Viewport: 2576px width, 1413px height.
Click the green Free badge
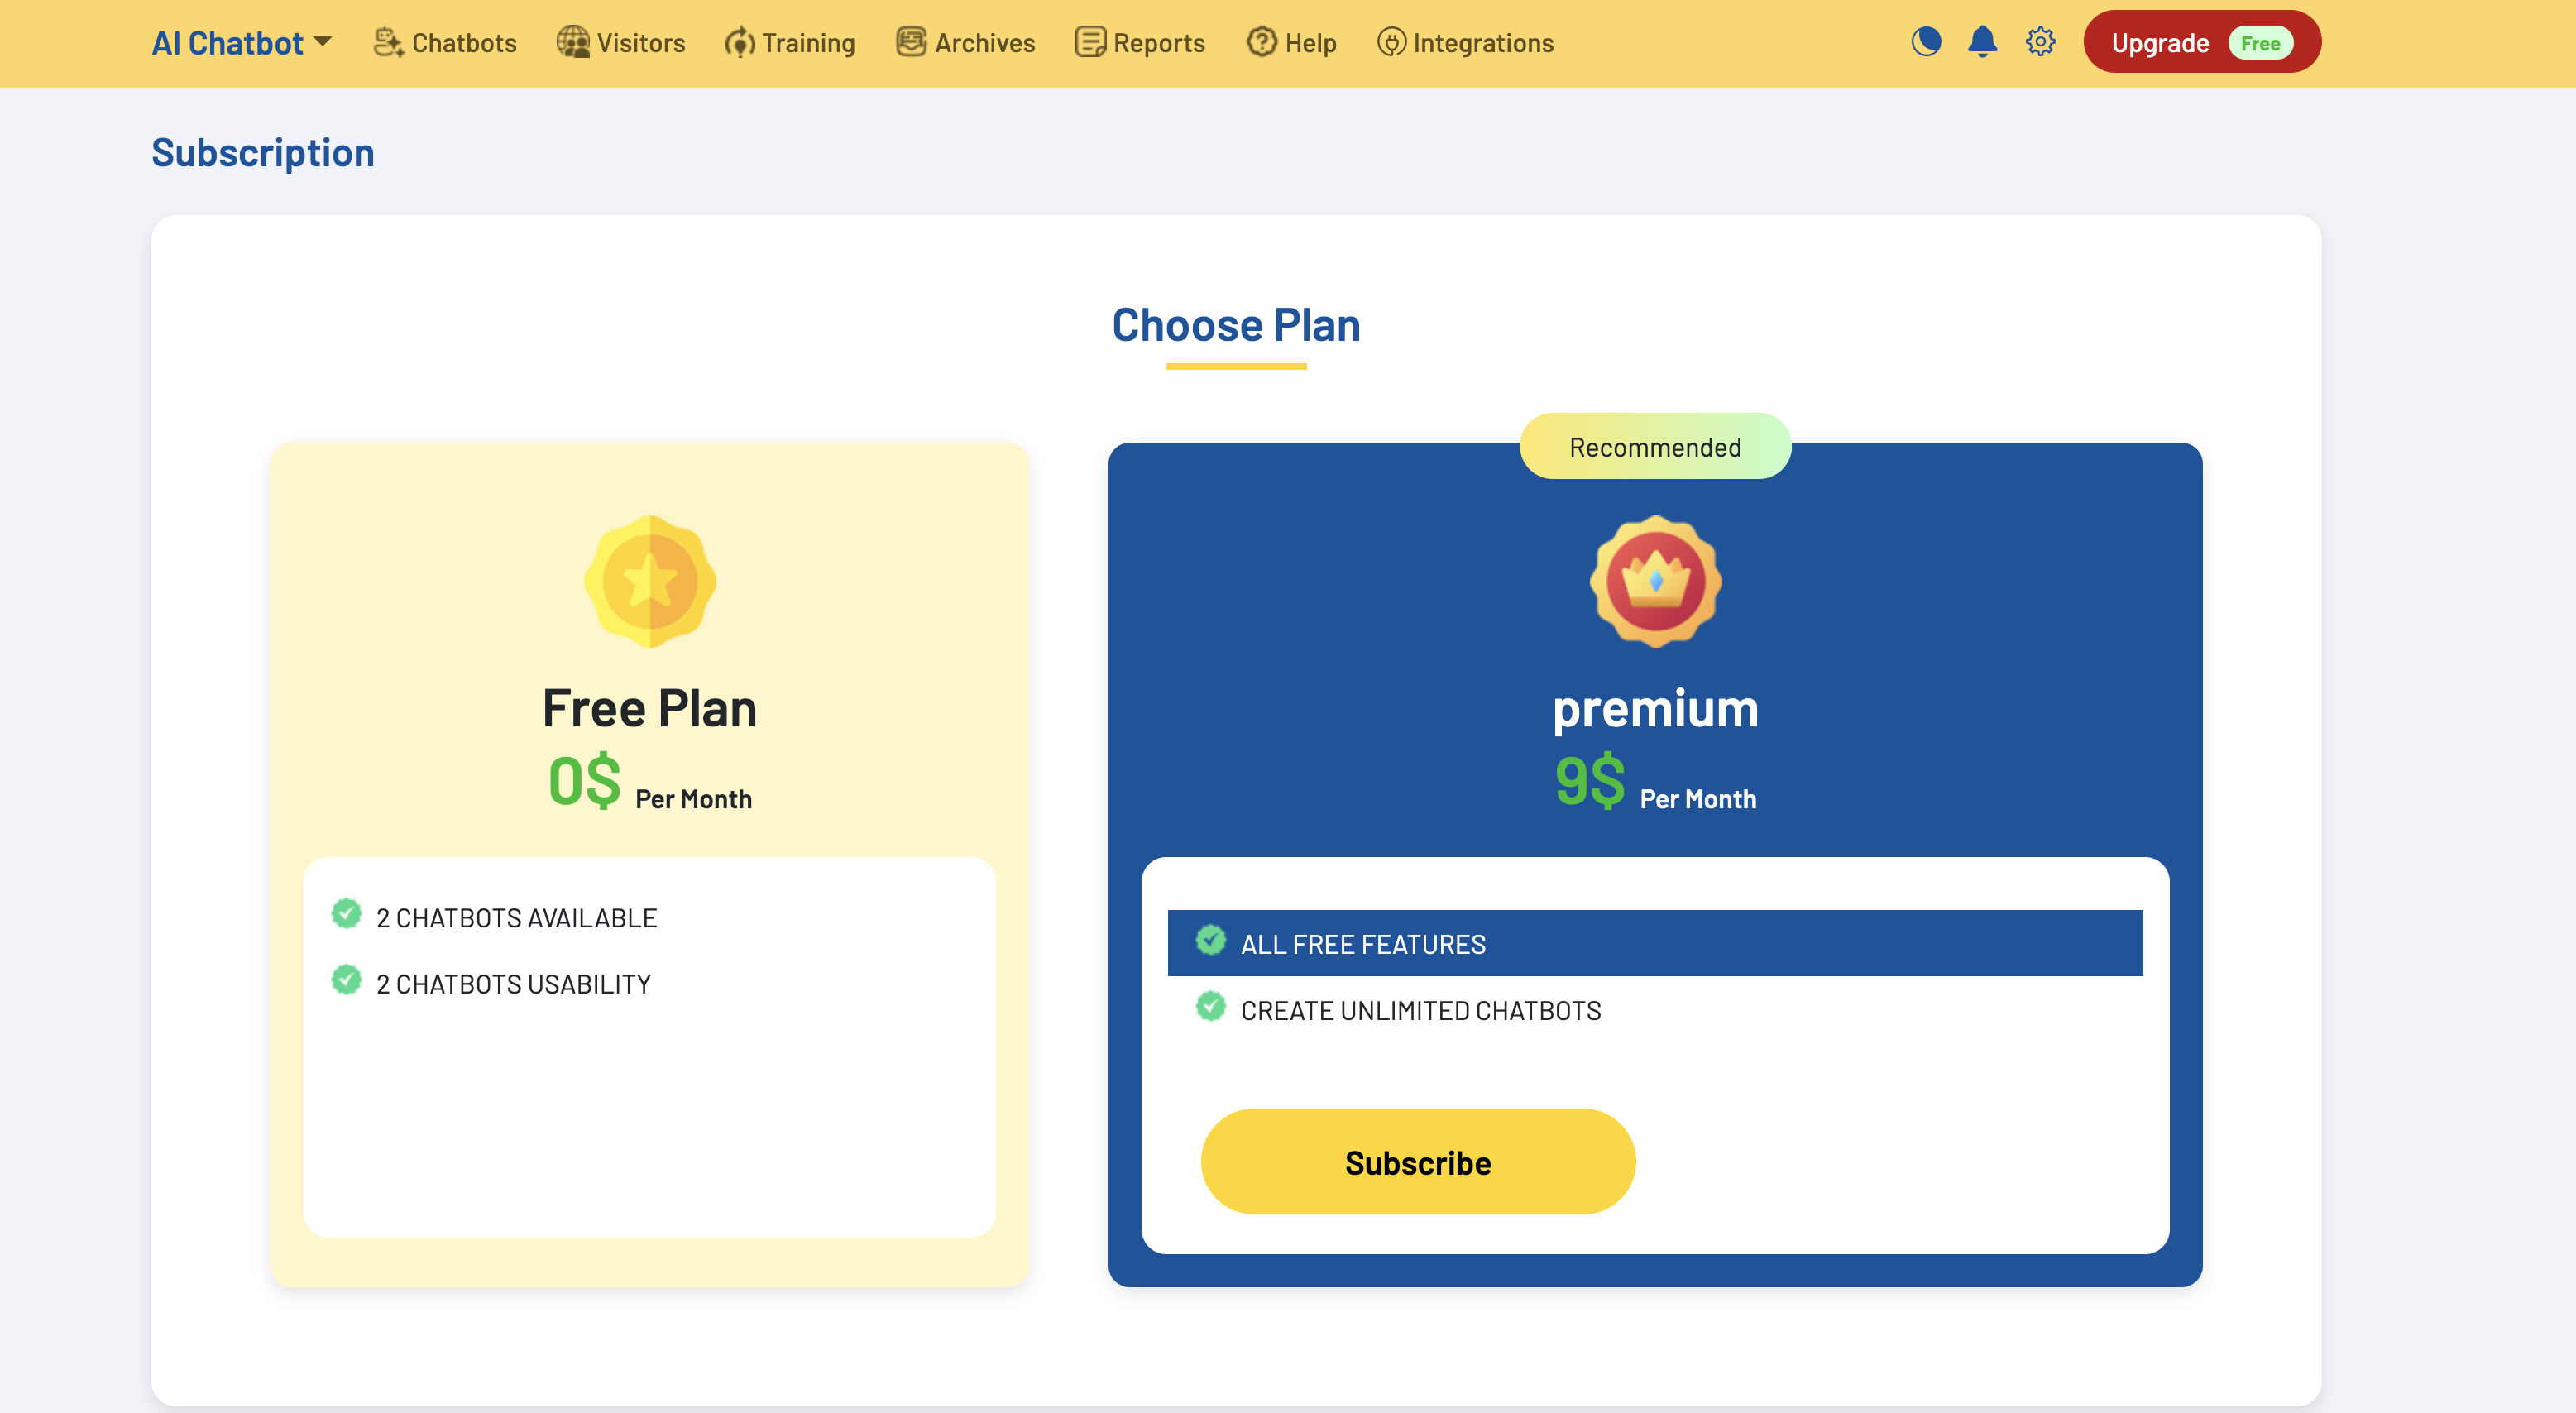[x=2260, y=43]
